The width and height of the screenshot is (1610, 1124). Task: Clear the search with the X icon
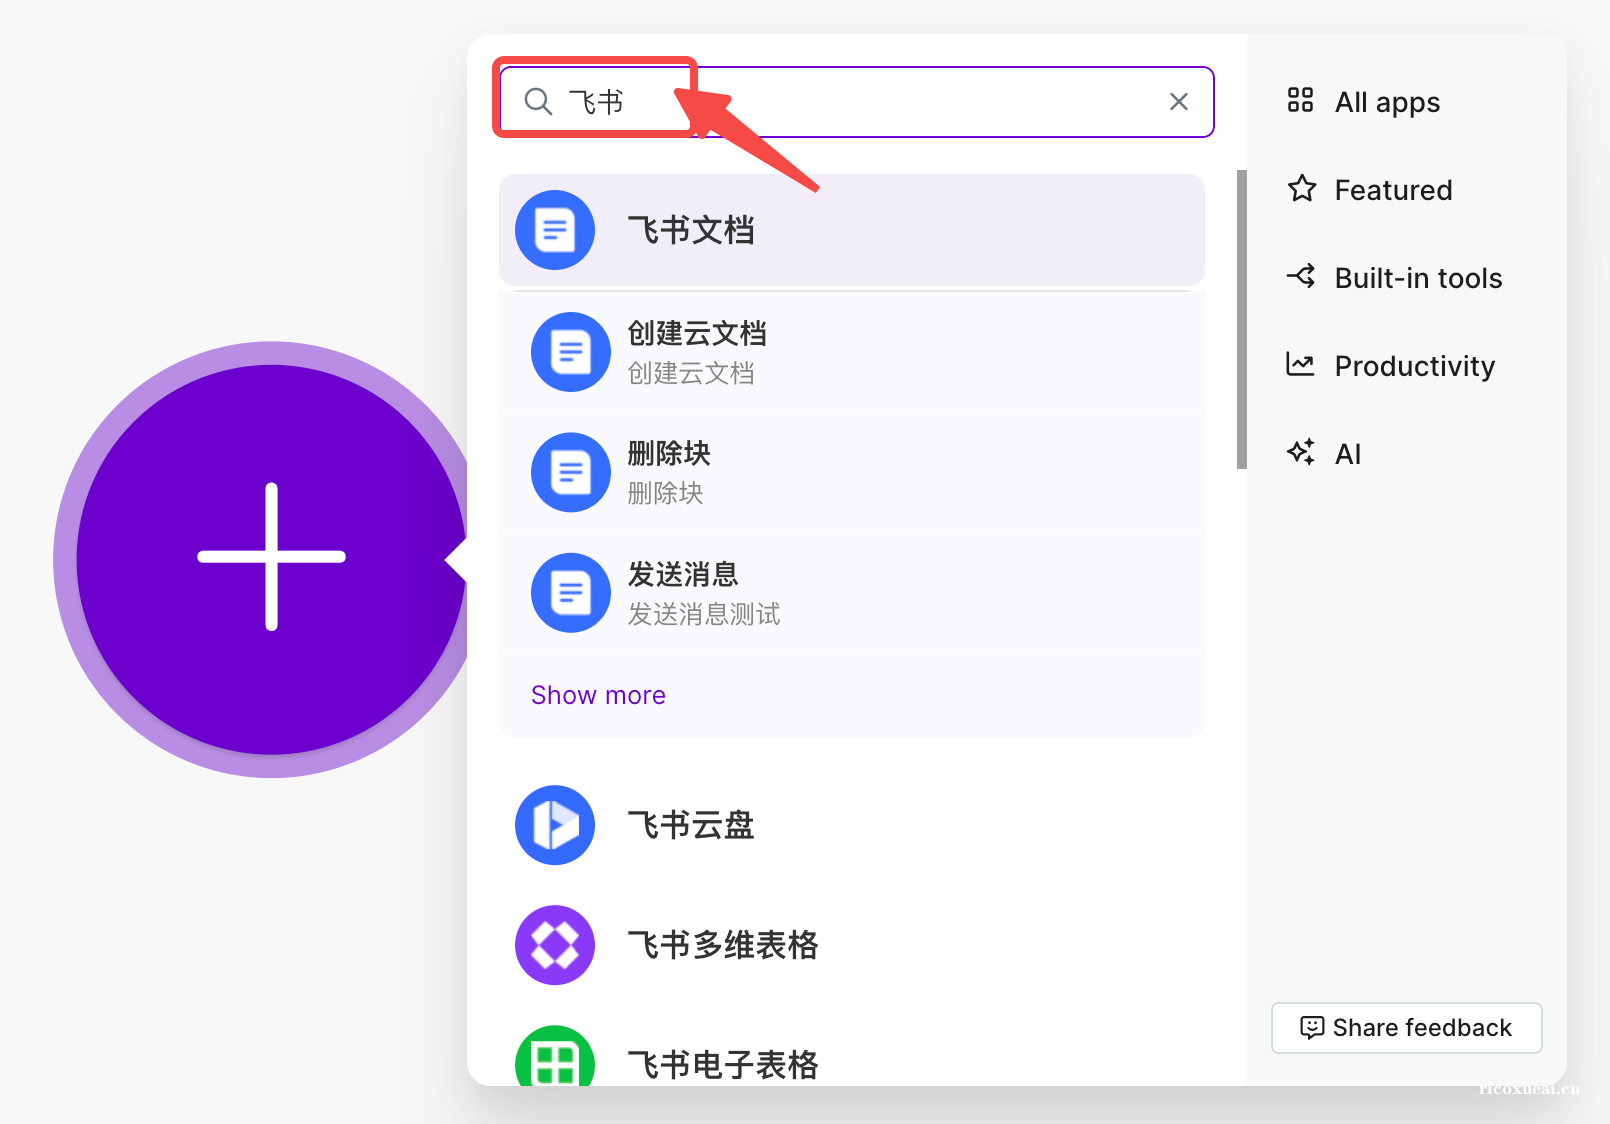click(x=1179, y=101)
